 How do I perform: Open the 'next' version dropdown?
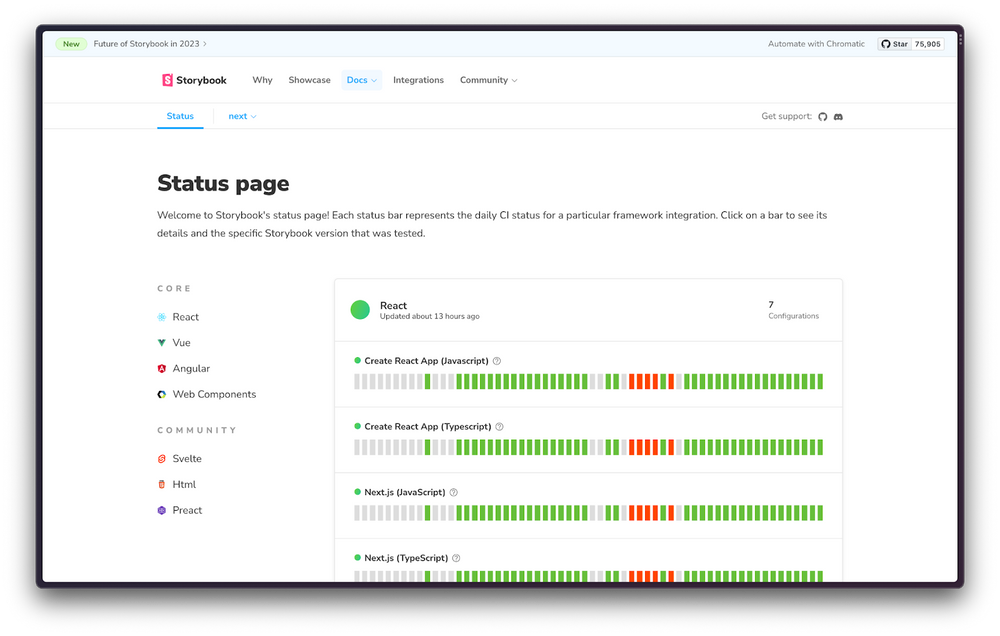click(x=242, y=117)
